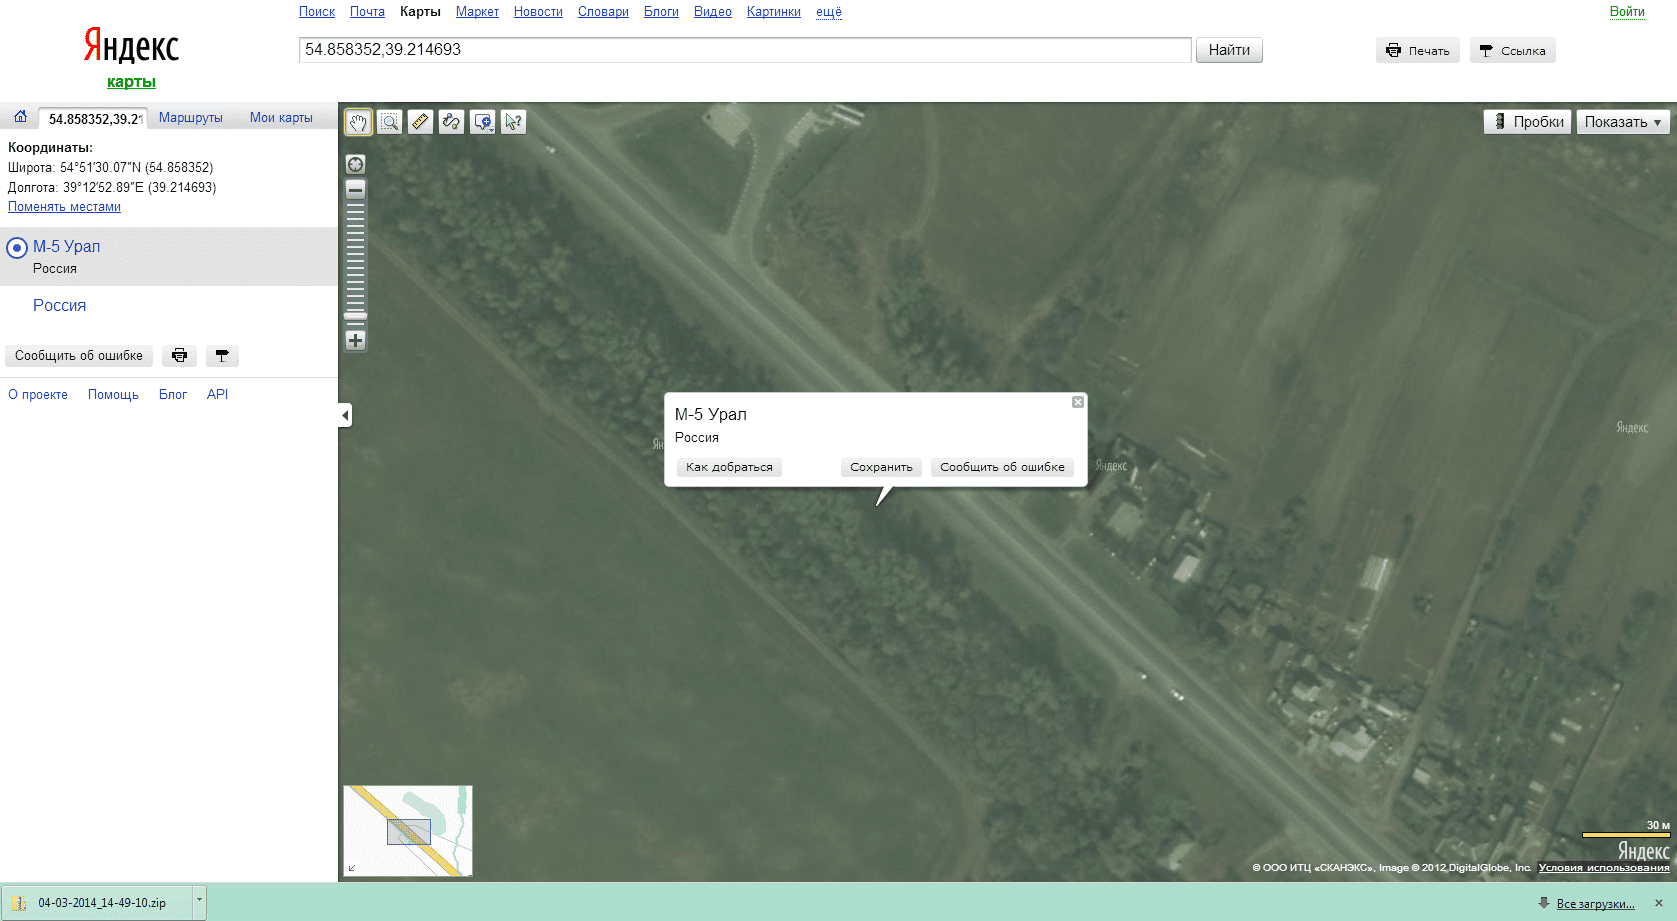Select the hand pan tool

pos(358,122)
